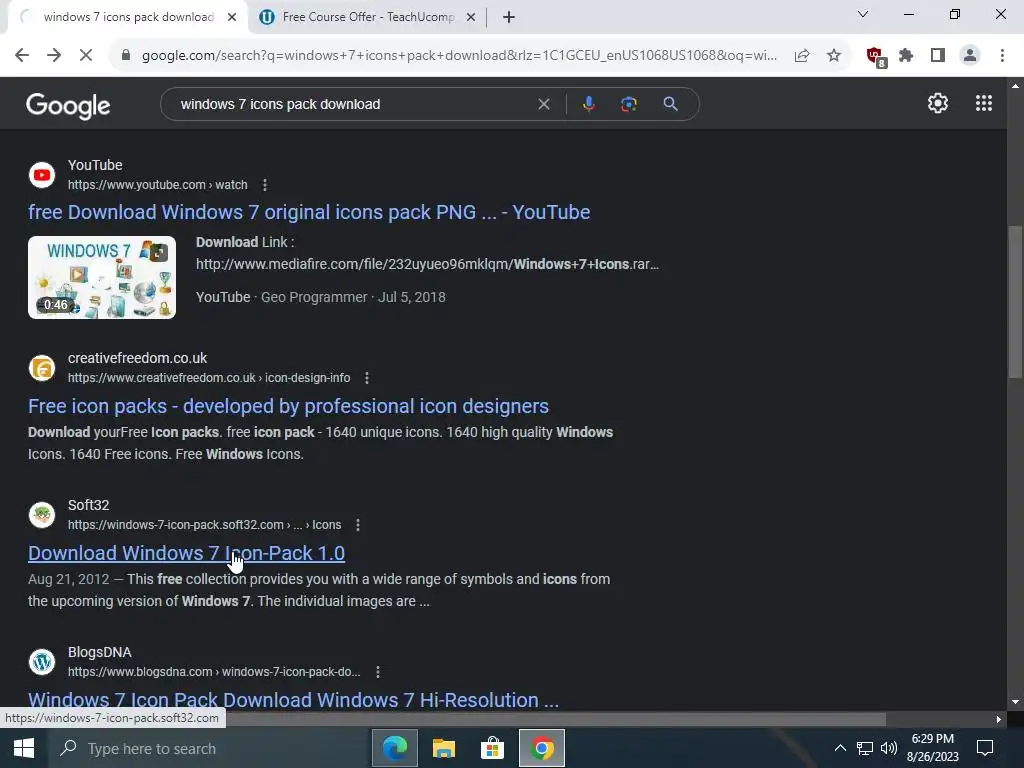Click the taskbar Type here to search box
Screen dimensions: 1024x768
click(x=209, y=748)
